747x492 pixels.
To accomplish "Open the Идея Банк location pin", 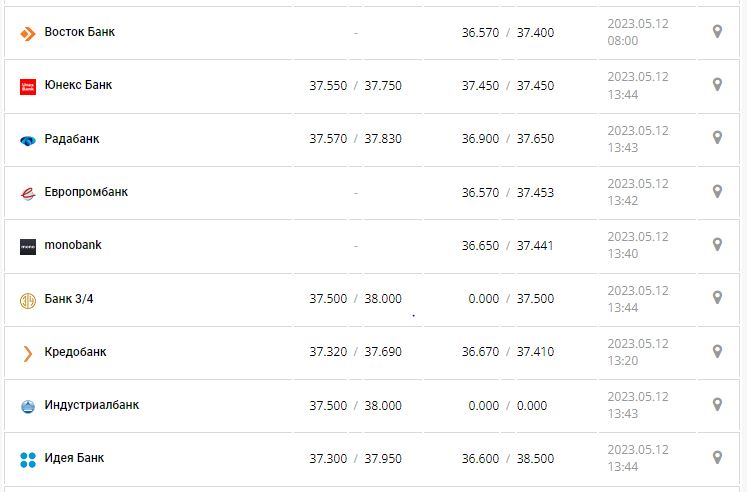I will (x=717, y=457).
